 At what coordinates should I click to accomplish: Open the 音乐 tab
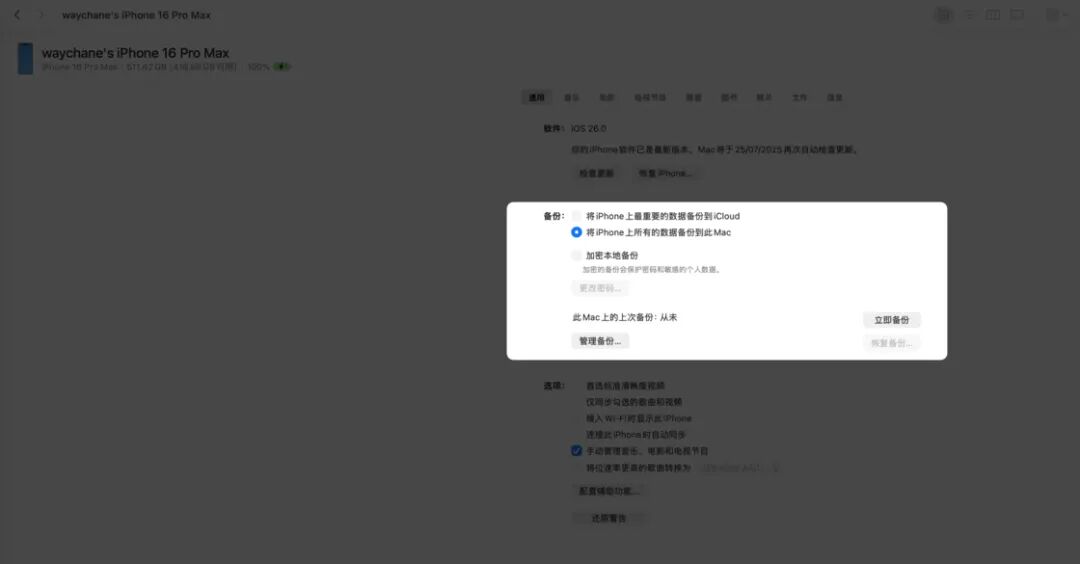tap(572, 98)
